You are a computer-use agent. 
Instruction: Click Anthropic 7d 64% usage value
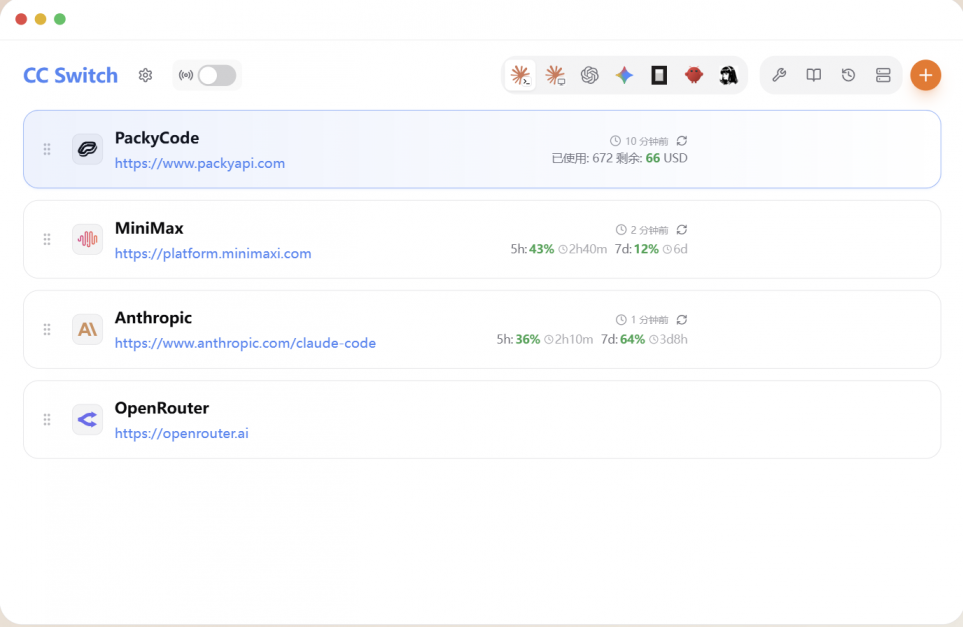pyautogui.click(x=632, y=340)
